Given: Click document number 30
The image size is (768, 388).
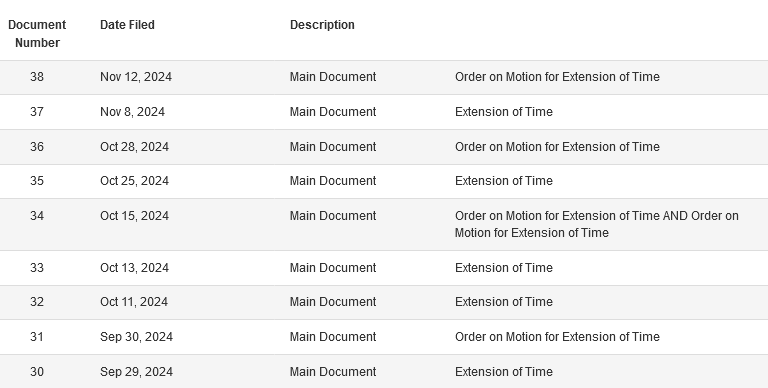Looking at the screenshot, I should pyautogui.click(x=37, y=372).
